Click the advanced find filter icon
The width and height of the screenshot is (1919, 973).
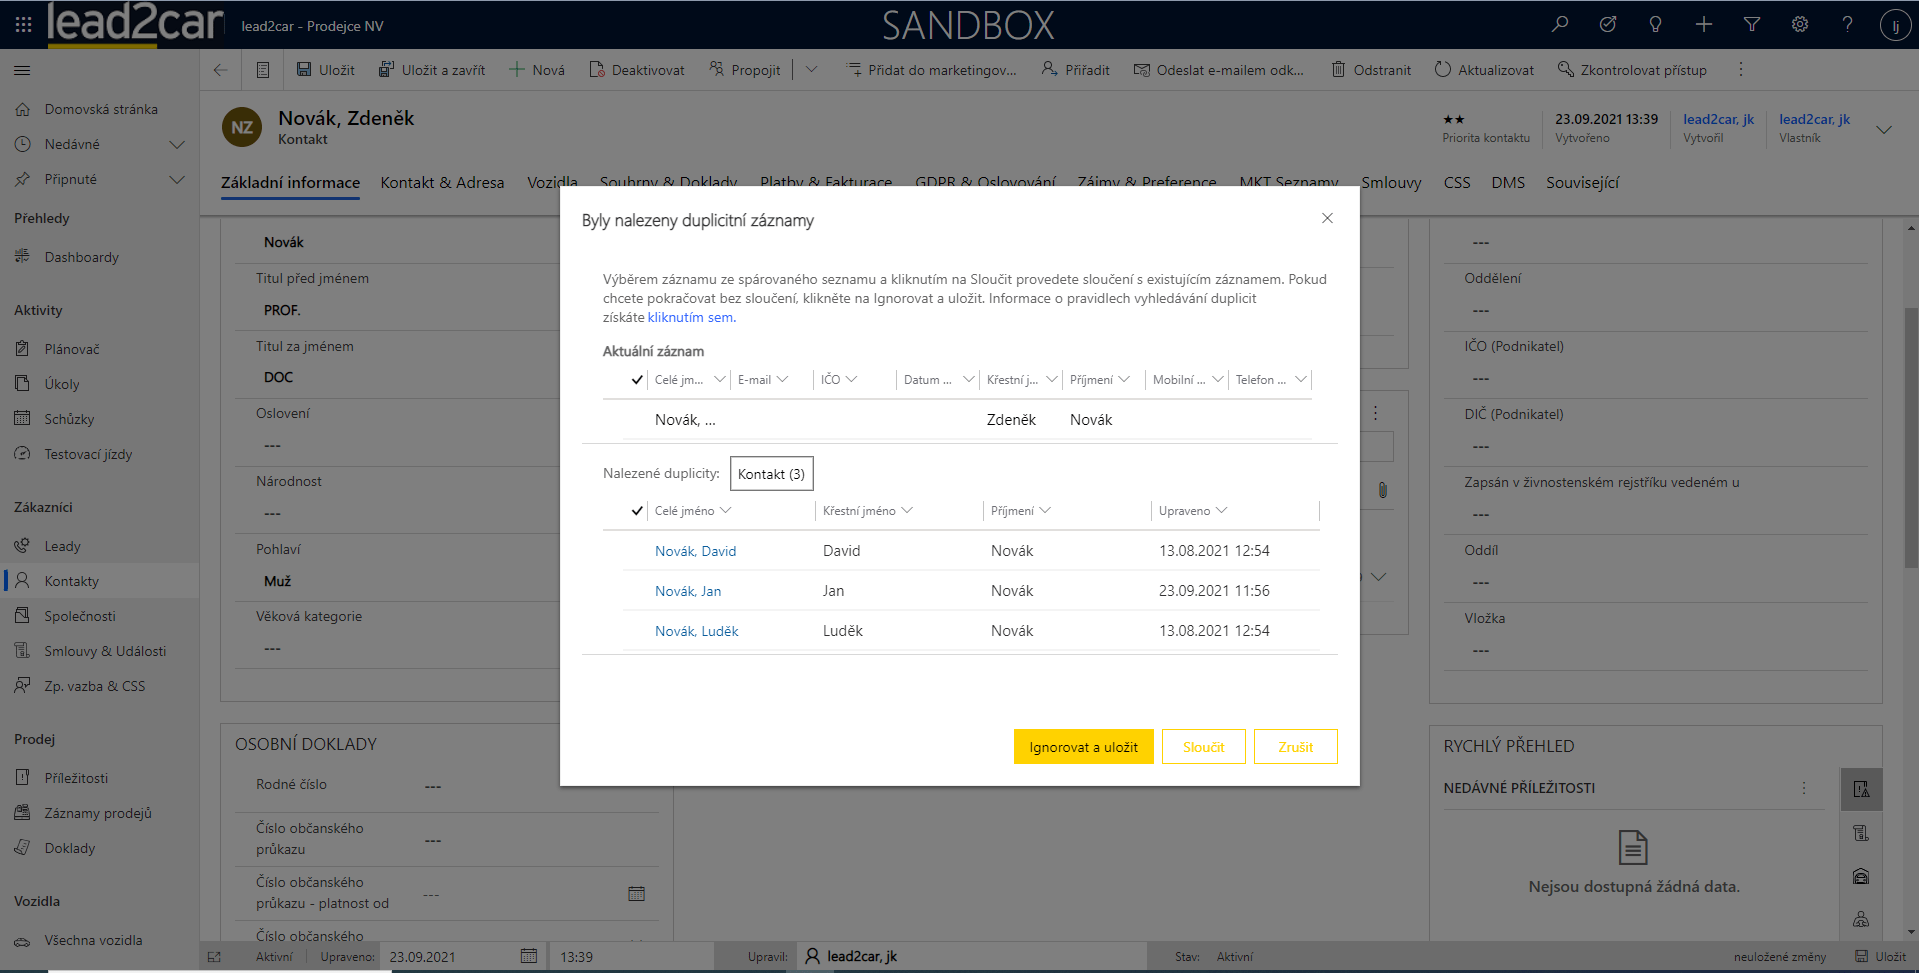pos(1751,25)
